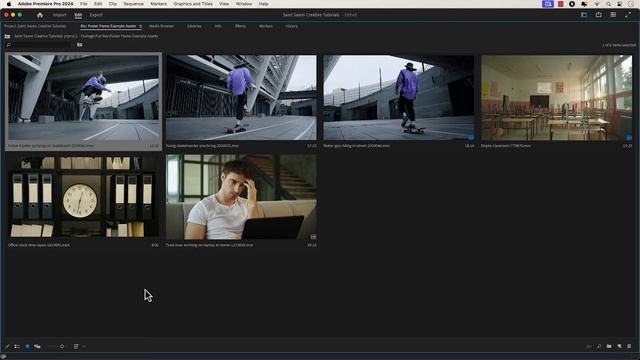Click the Wi-Fi icon in menu bar
This screenshot has height=360, width=640.
tap(597, 4)
